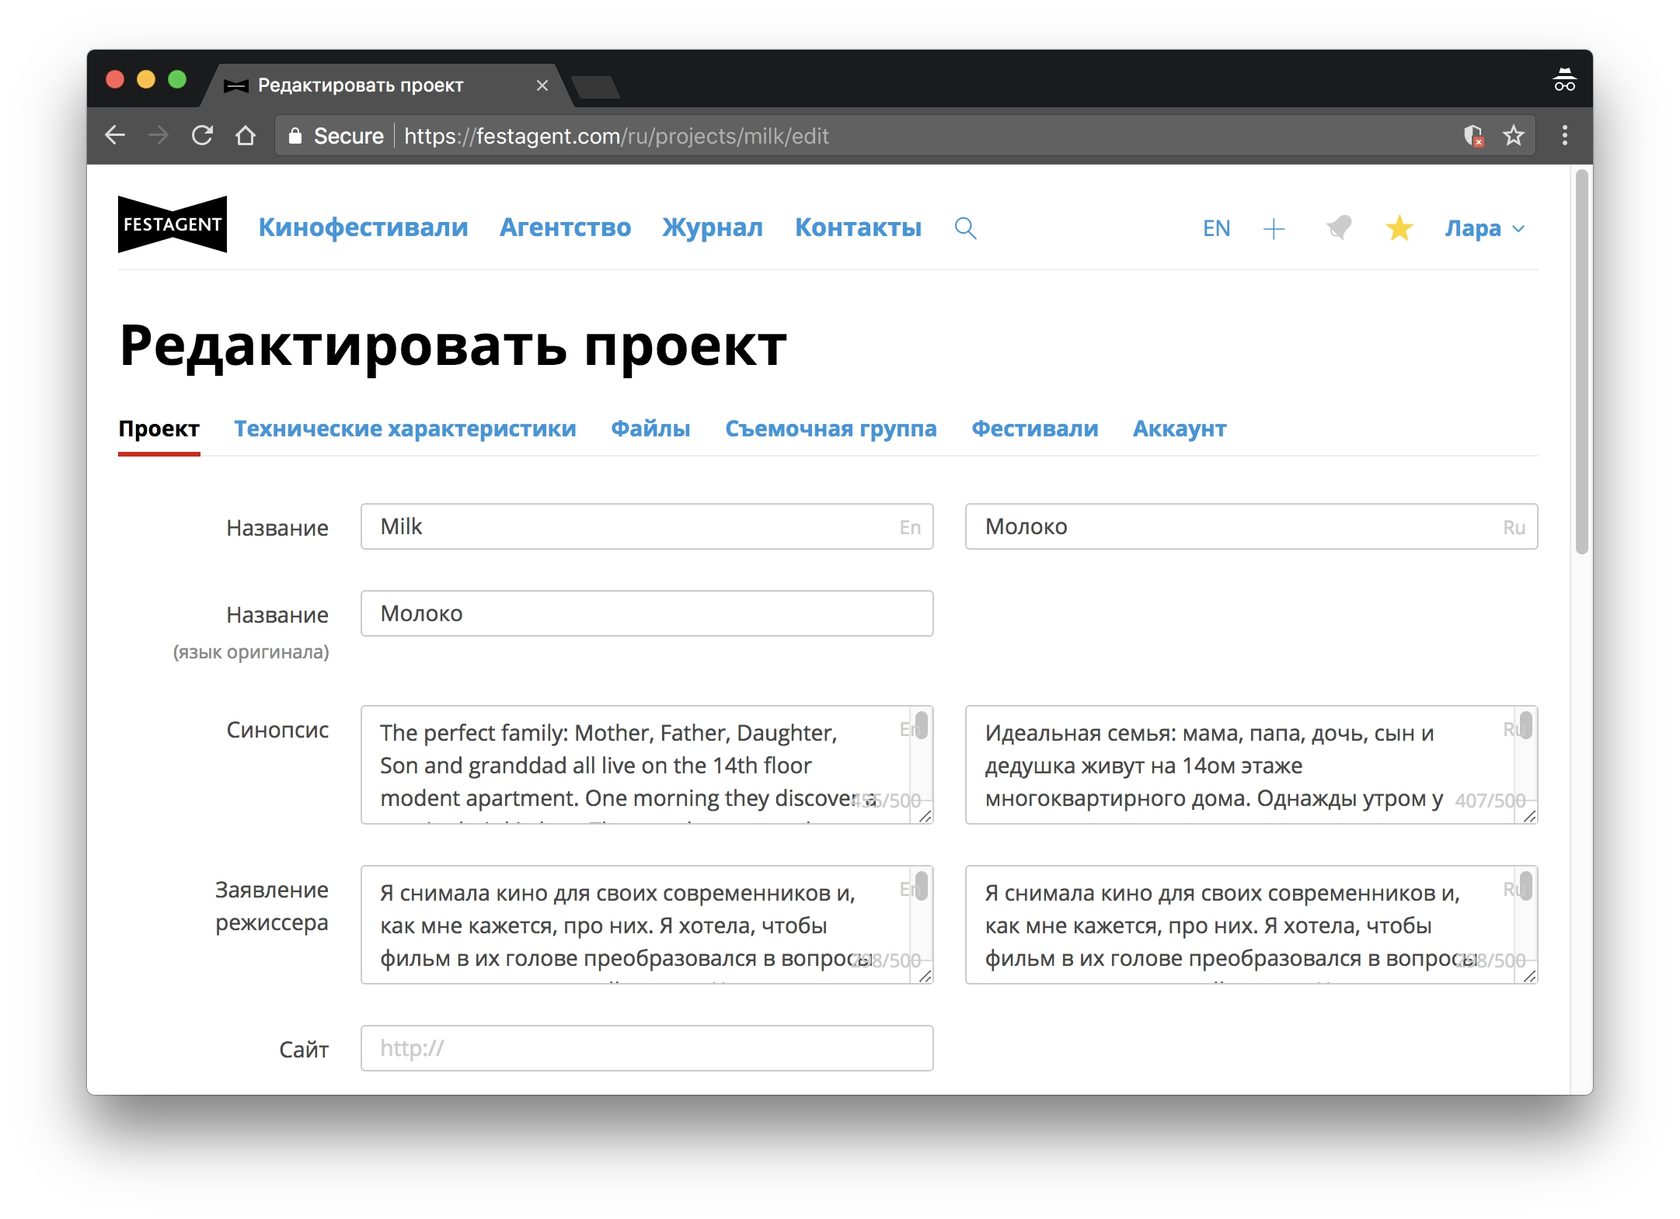This screenshot has height=1219, width=1680.
Task: Switch to Фестивали tab
Action: click(x=1035, y=429)
